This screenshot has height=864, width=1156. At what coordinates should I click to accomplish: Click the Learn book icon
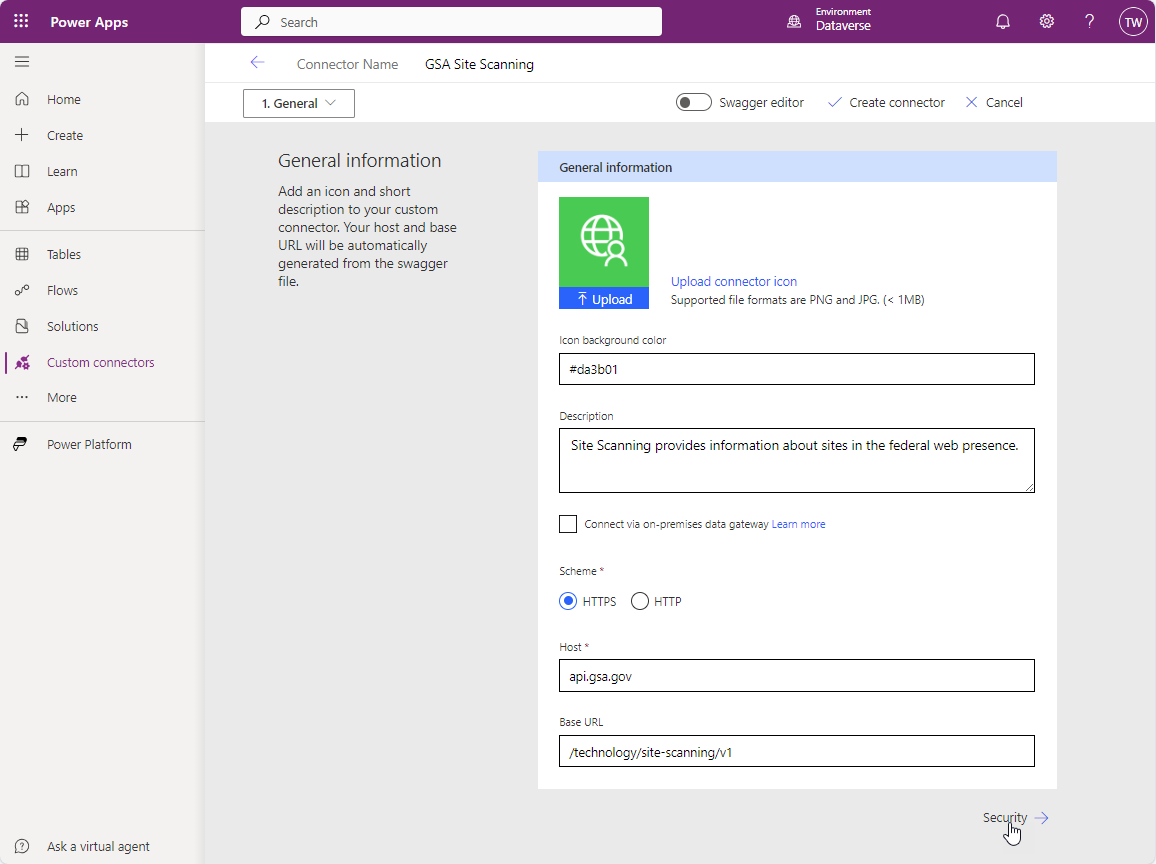[x=22, y=171]
